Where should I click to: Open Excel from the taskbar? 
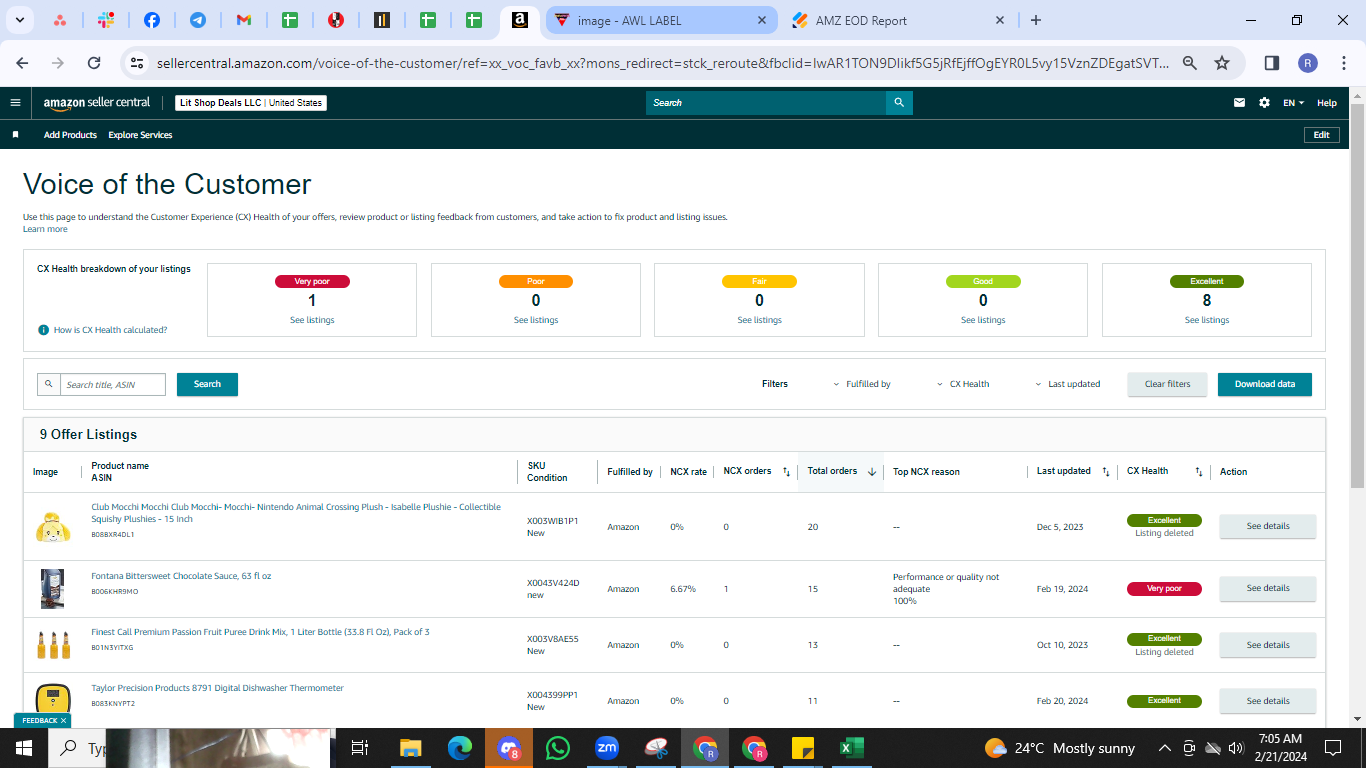851,748
